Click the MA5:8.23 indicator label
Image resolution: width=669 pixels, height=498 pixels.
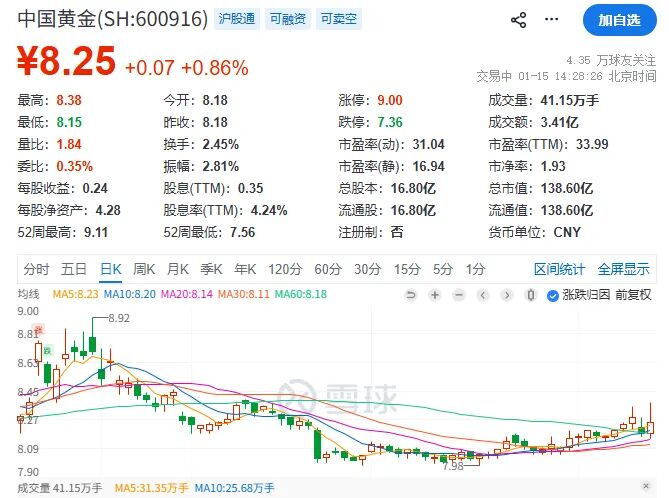(x=76, y=294)
